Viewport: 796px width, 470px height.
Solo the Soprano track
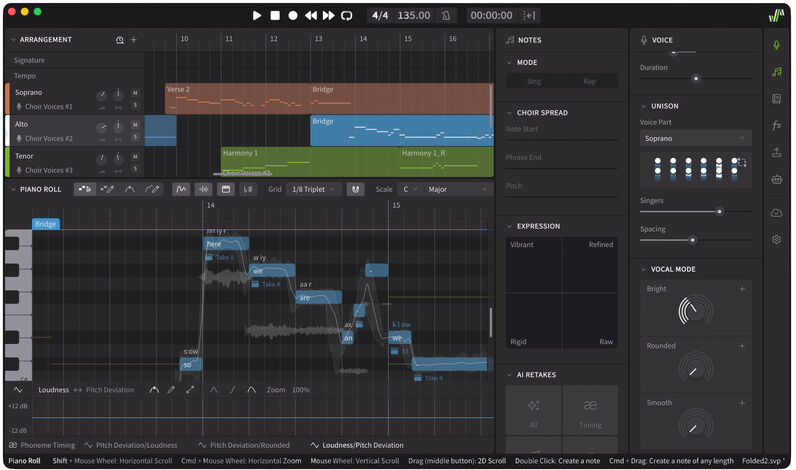click(x=135, y=105)
